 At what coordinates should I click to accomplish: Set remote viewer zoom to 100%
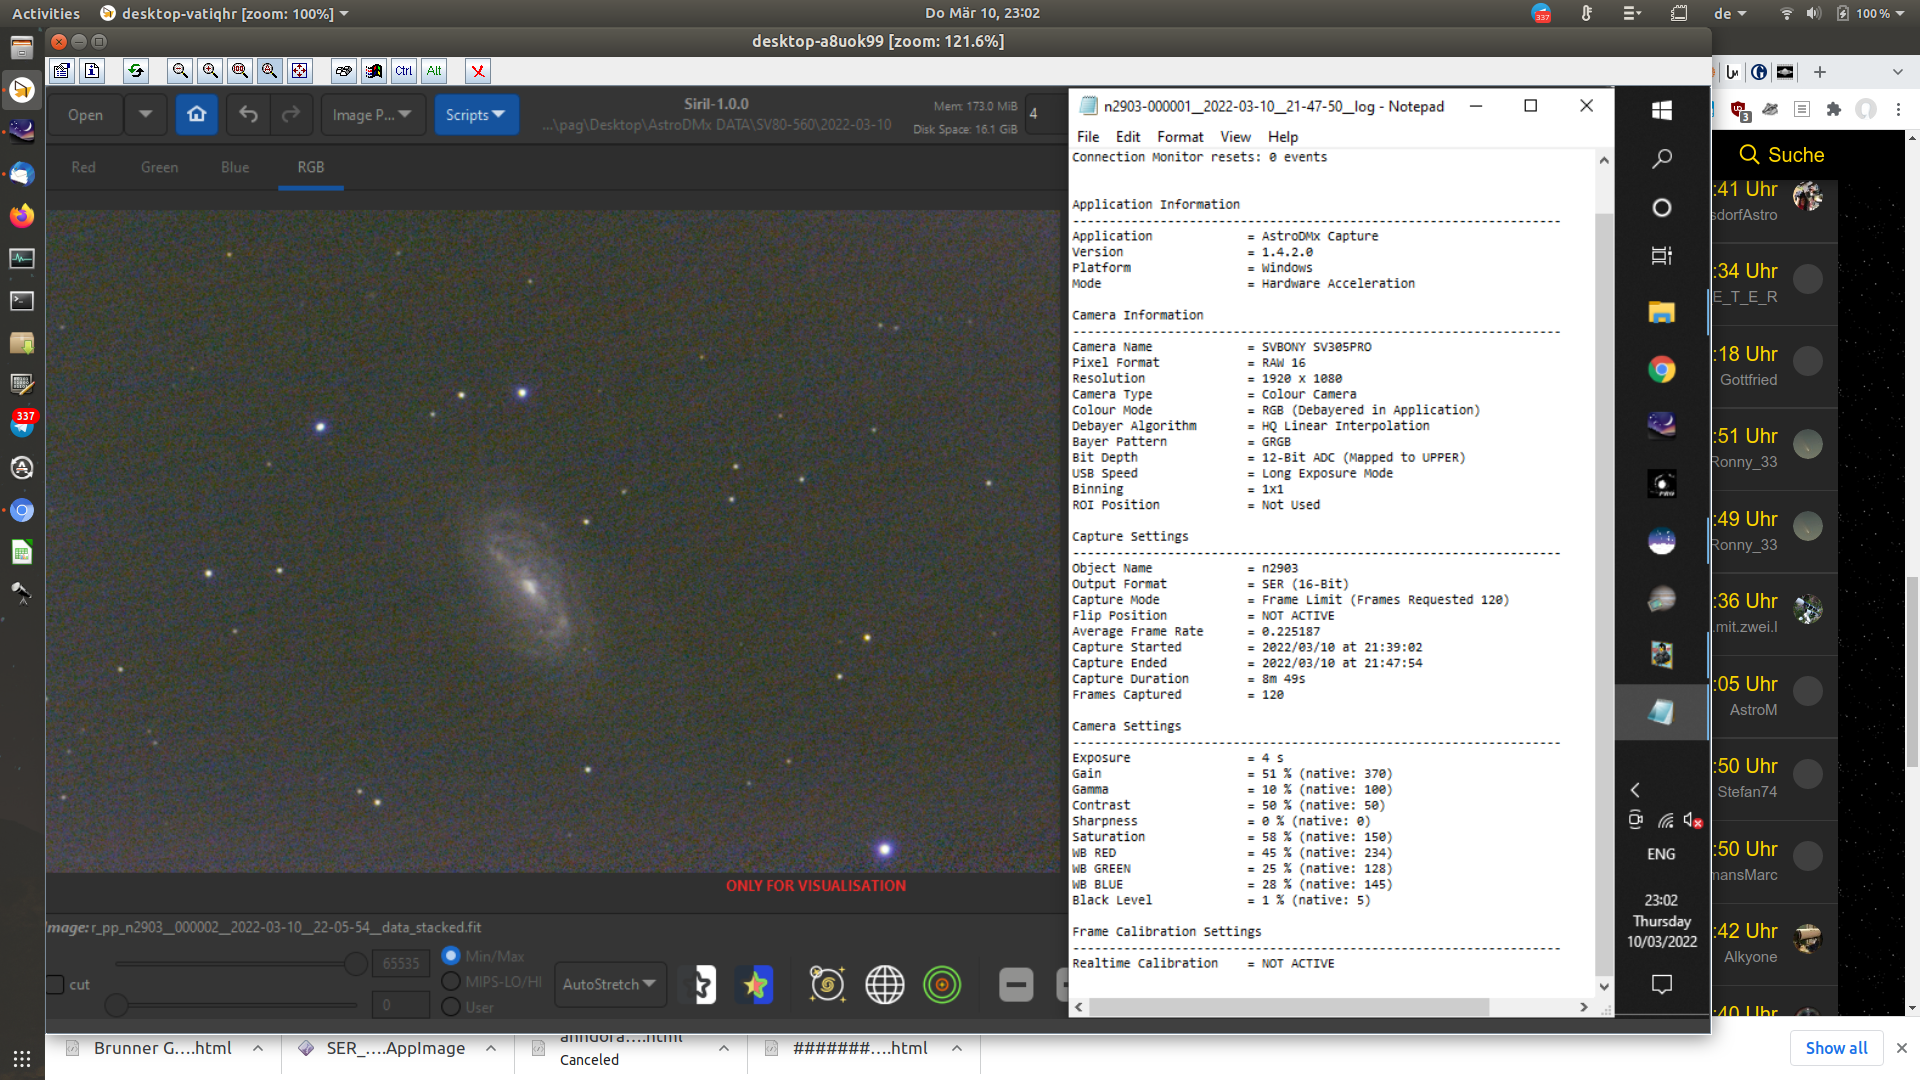(240, 71)
